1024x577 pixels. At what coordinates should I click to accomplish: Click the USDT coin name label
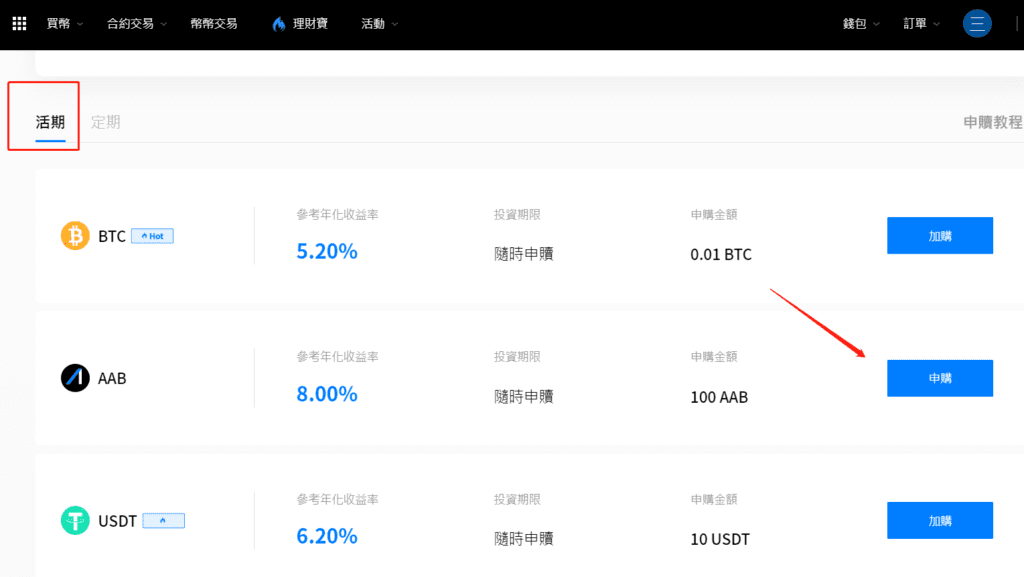coord(117,521)
